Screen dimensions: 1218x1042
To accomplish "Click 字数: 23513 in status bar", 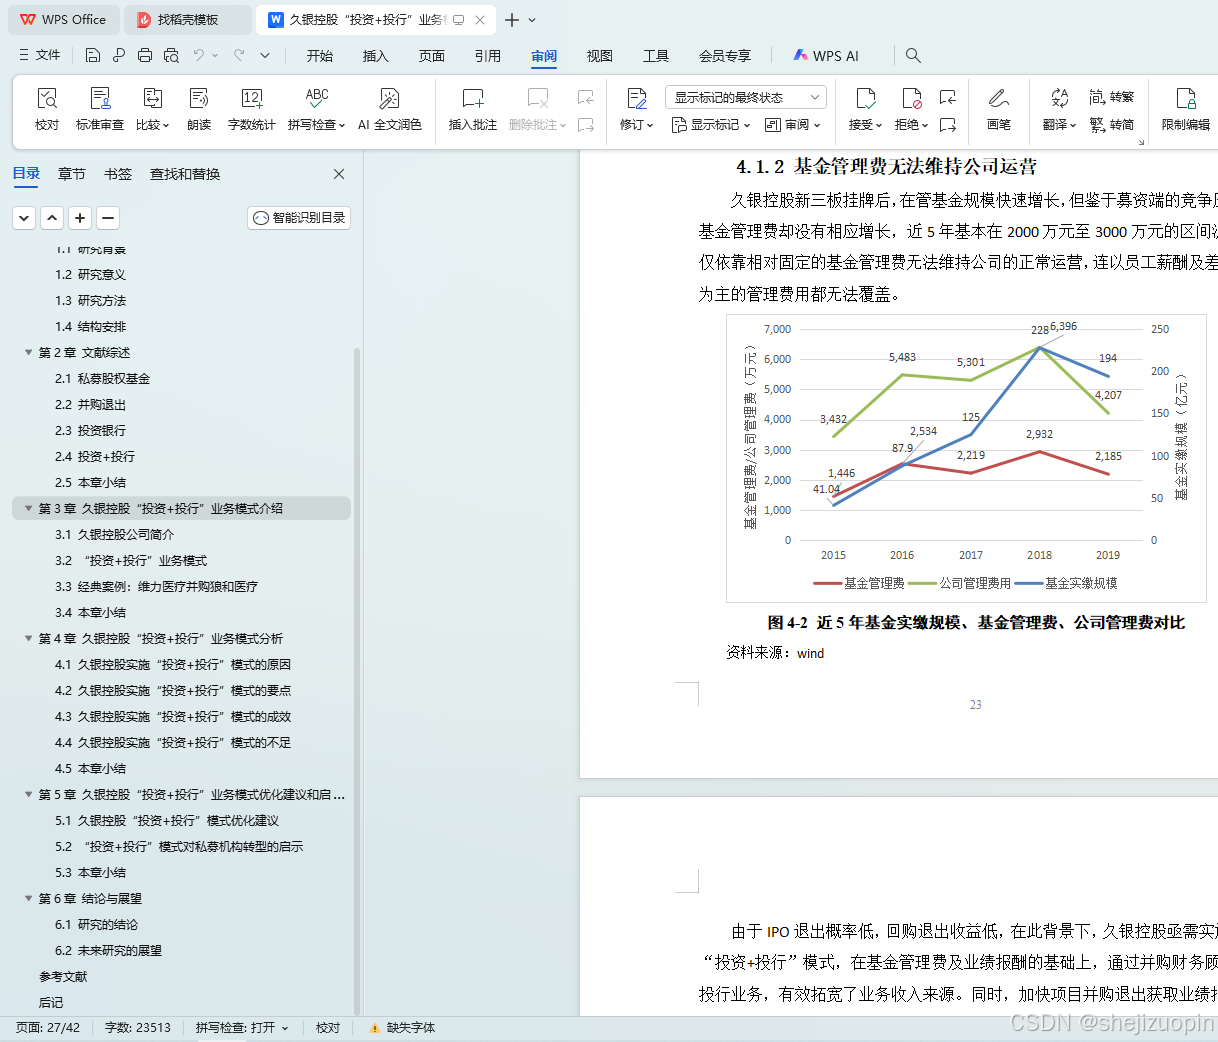I will [x=138, y=1028].
